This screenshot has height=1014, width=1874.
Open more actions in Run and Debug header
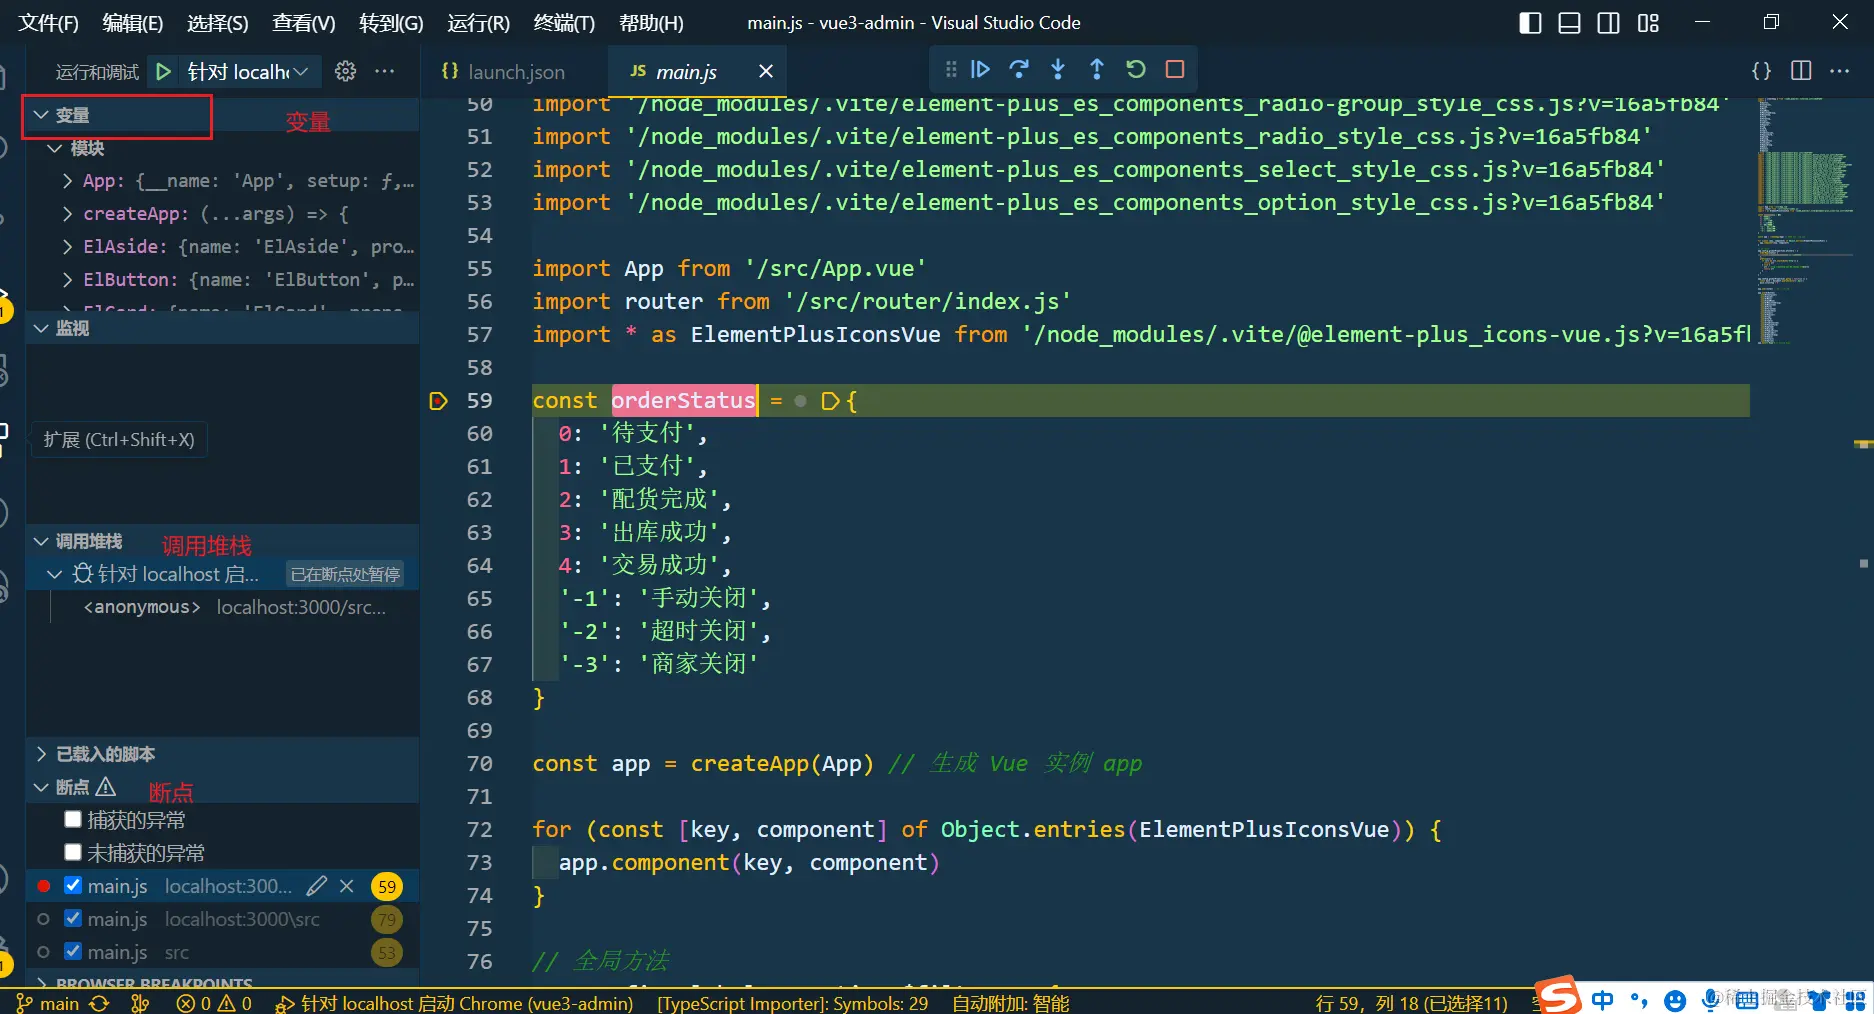[385, 71]
